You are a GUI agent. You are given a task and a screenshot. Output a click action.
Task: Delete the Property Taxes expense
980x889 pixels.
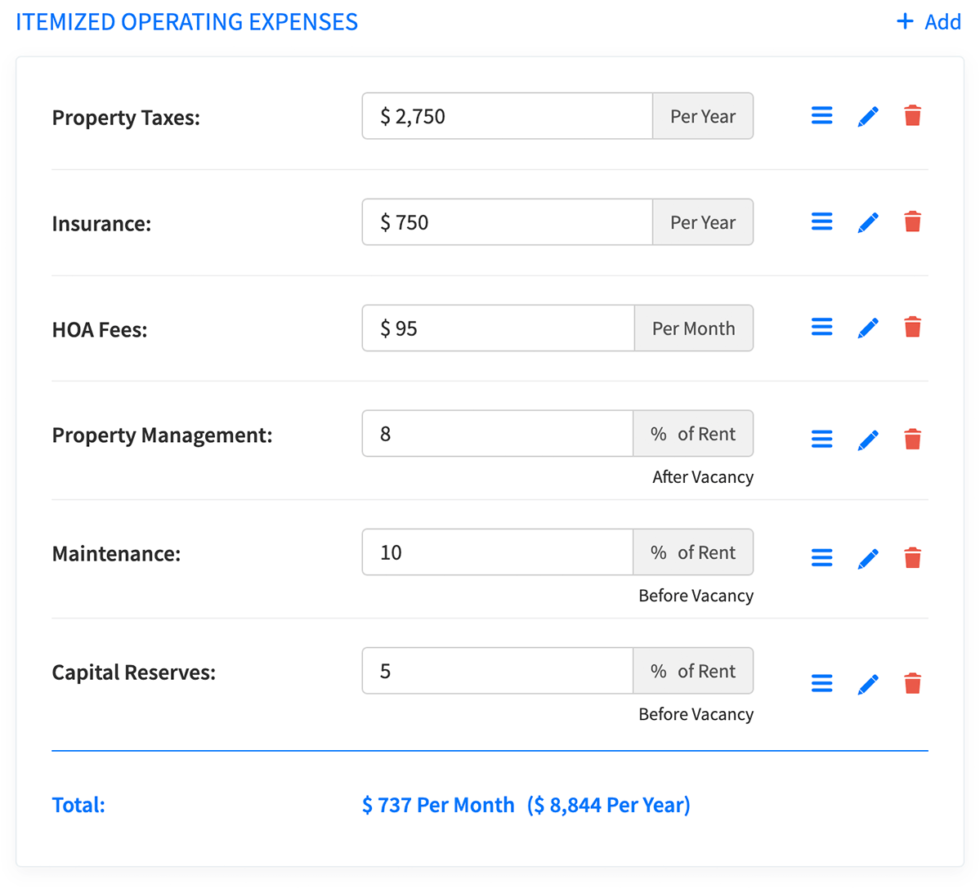[x=912, y=115]
